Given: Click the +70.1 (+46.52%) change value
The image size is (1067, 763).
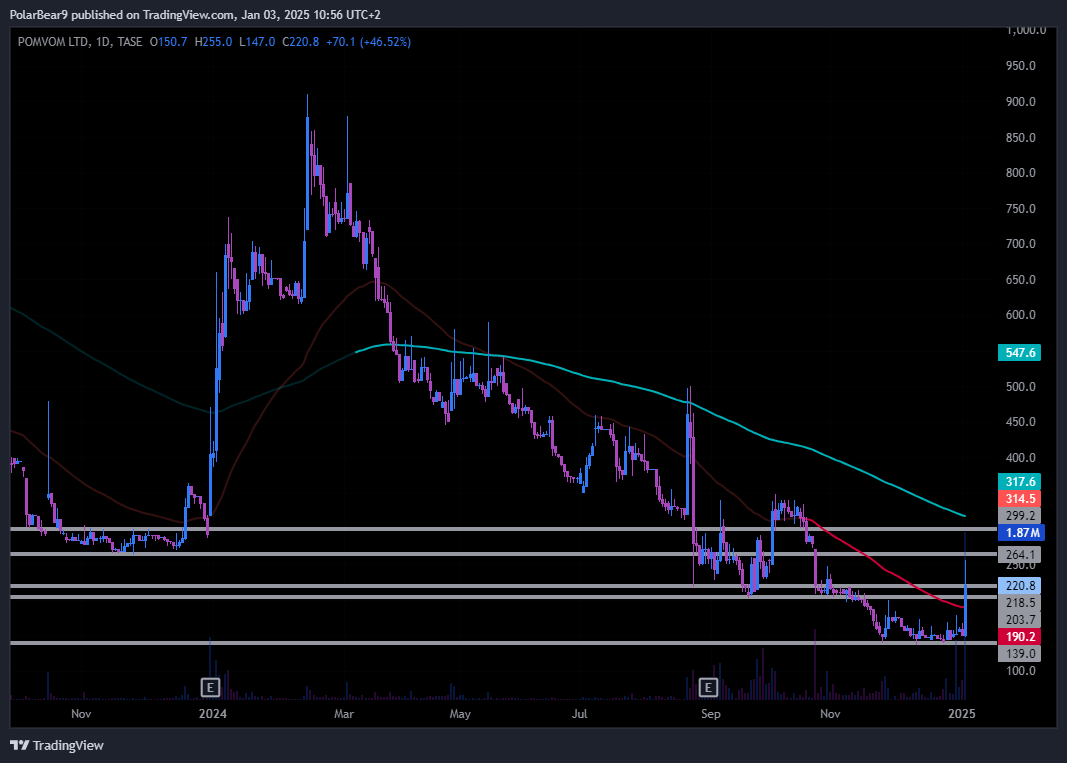Looking at the screenshot, I should (x=368, y=42).
